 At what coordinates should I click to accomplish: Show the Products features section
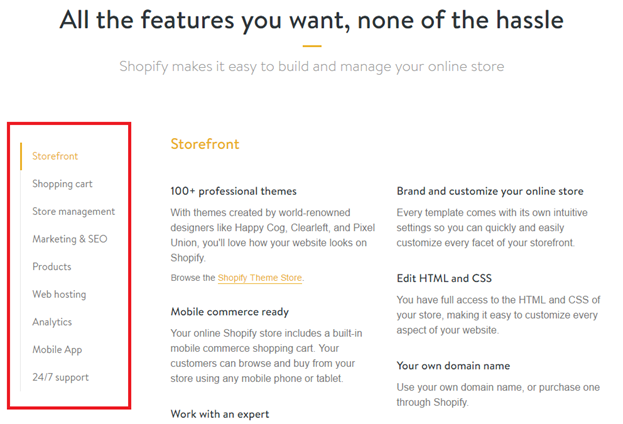tap(52, 267)
